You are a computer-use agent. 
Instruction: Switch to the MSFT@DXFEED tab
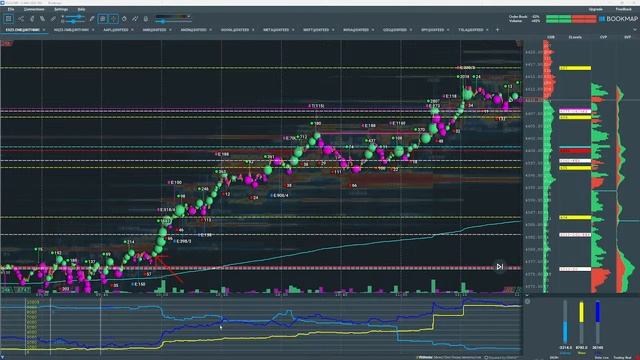point(316,30)
